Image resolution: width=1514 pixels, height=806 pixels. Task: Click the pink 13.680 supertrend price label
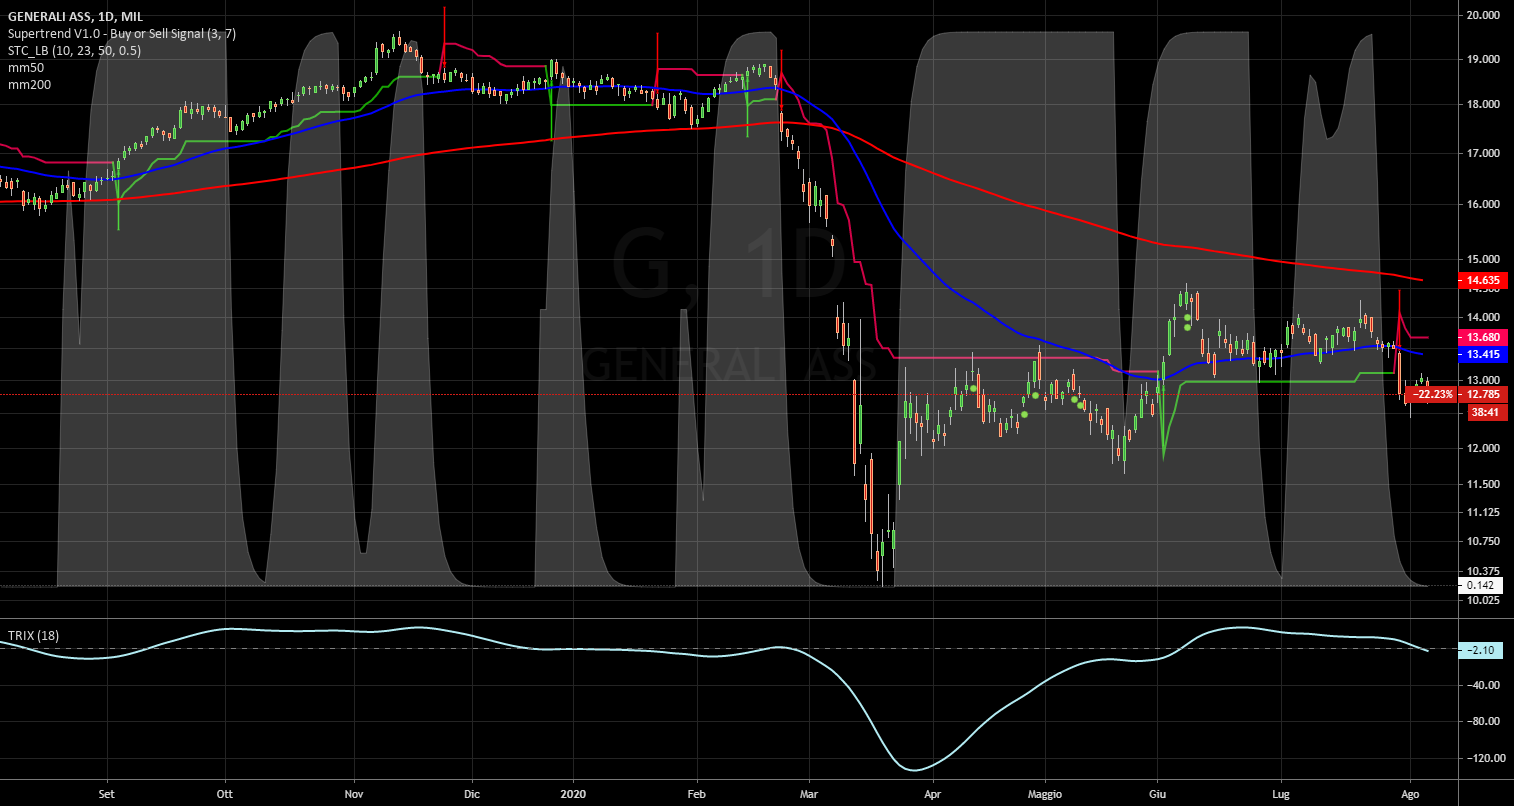point(1484,337)
